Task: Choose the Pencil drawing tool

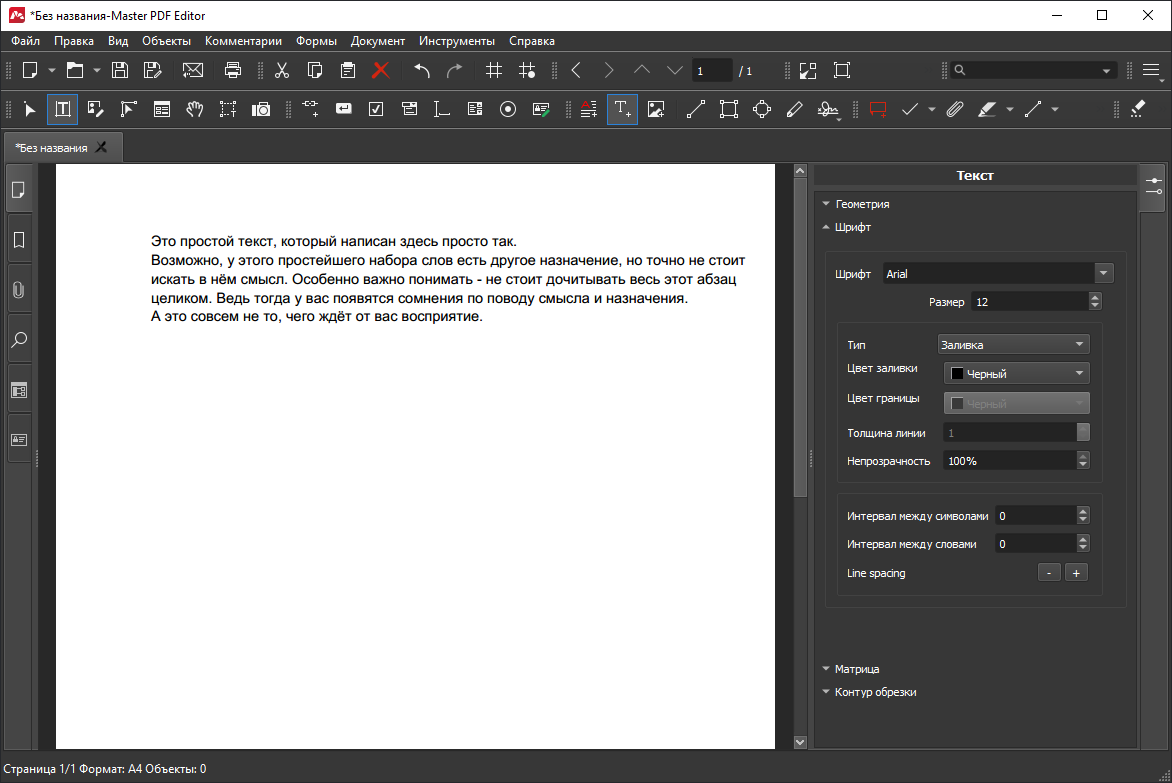Action: click(x=794, y=109)
